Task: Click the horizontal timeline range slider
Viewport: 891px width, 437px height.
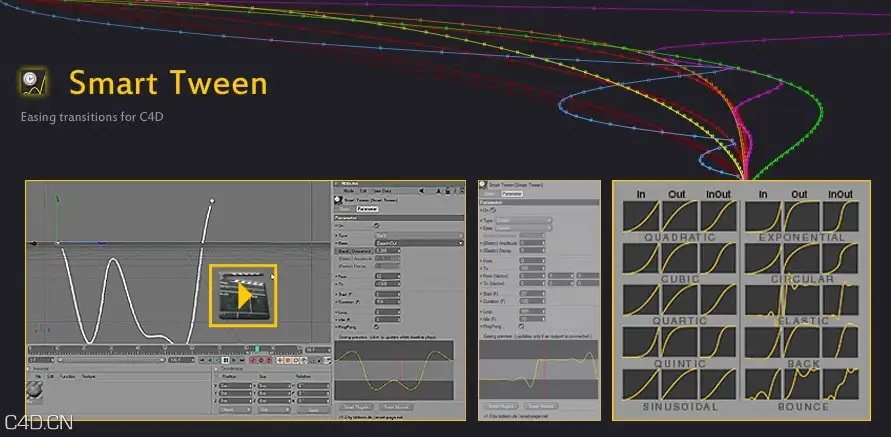Action: coord(111,360)
